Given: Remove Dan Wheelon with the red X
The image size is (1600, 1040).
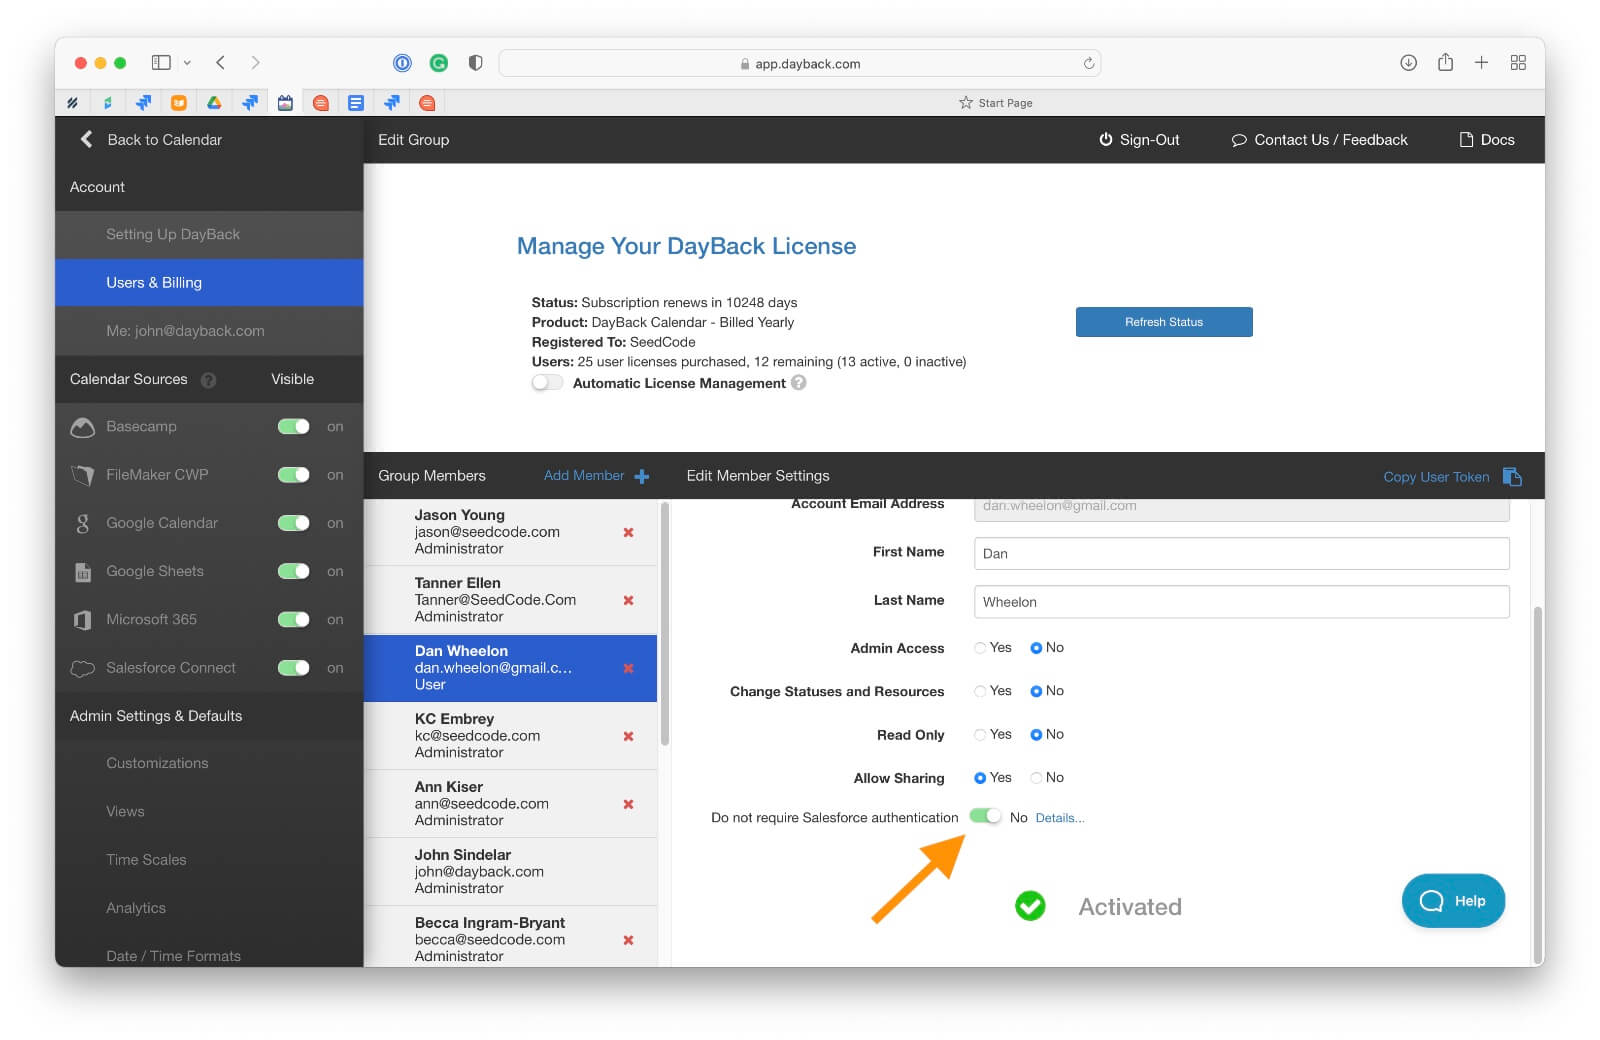Looking at the screenshot, I should click(x=628, y=668).
